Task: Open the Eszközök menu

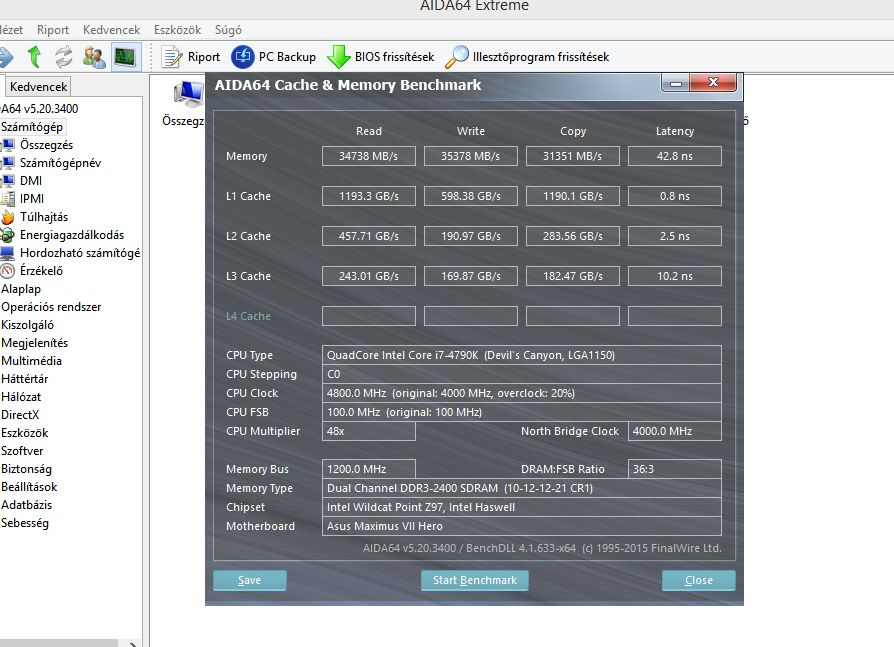Action: [x=177, y=30]
